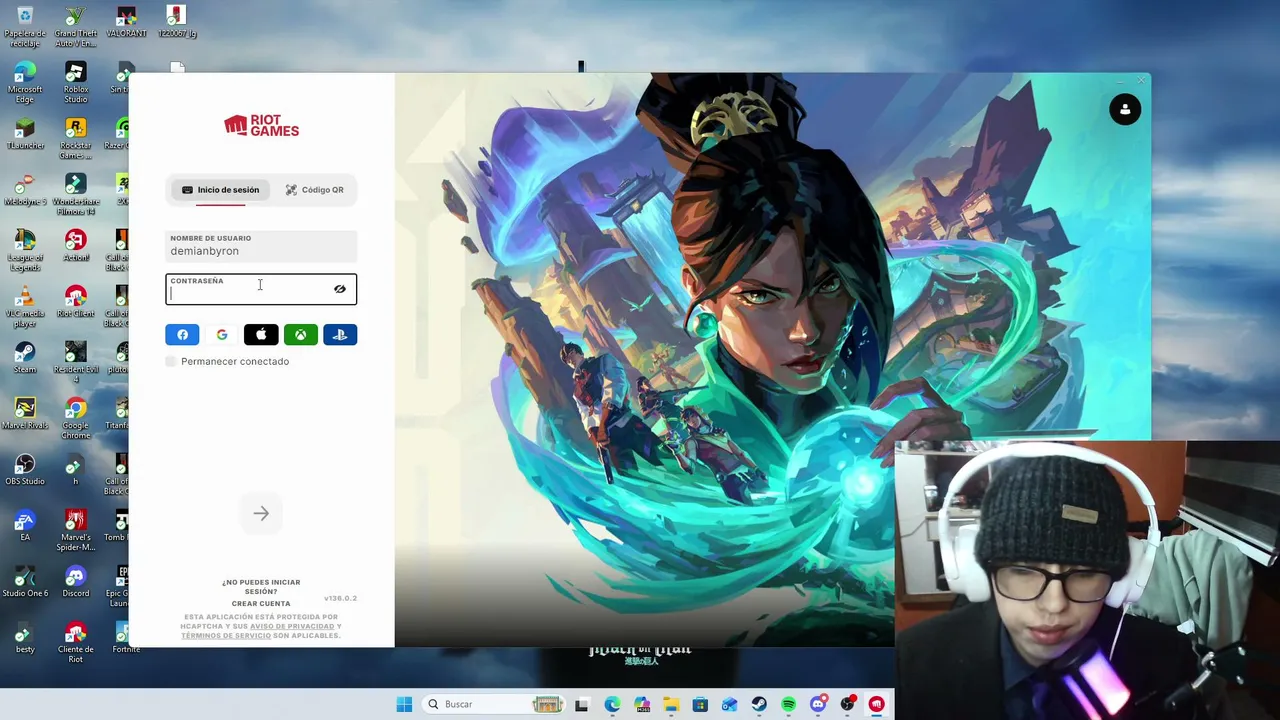
Task: Click into the Contraseña field
Action: click(261, 289)
